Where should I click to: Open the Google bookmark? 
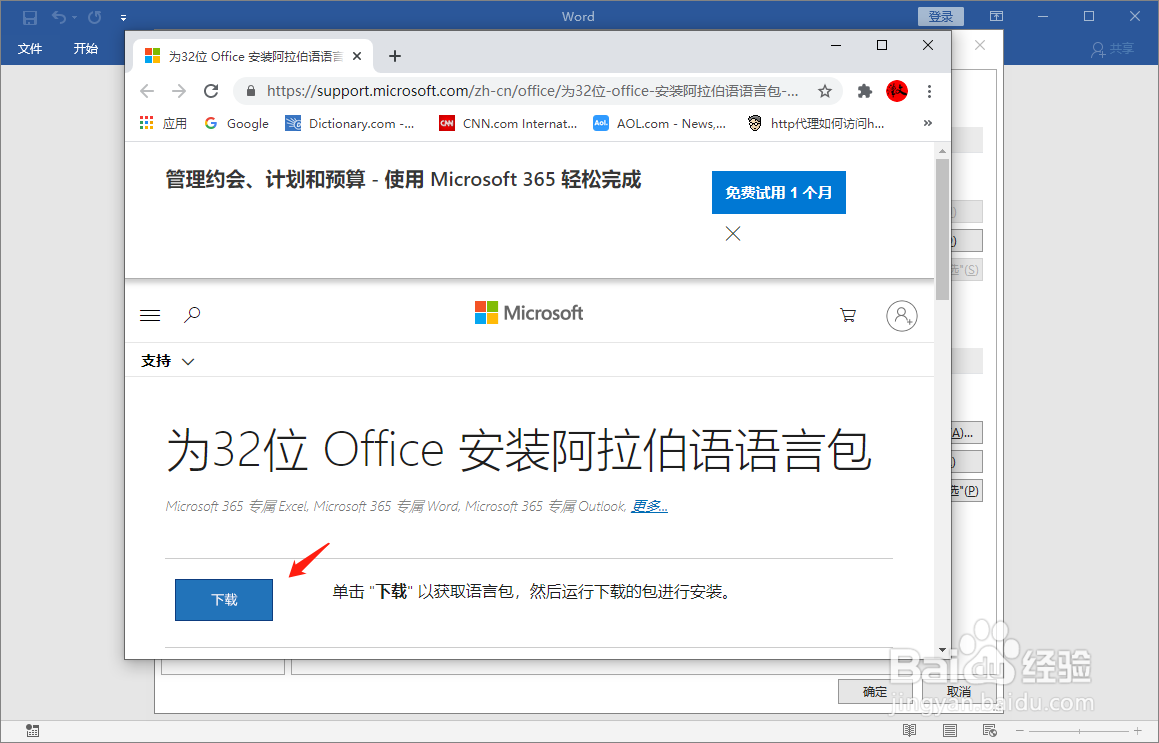click(237, 123)
